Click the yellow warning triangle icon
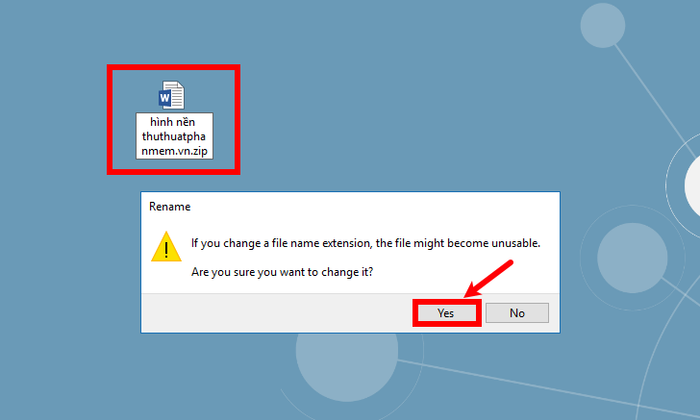The height and width of the screenshot is (420, 700). click(166, 247)
